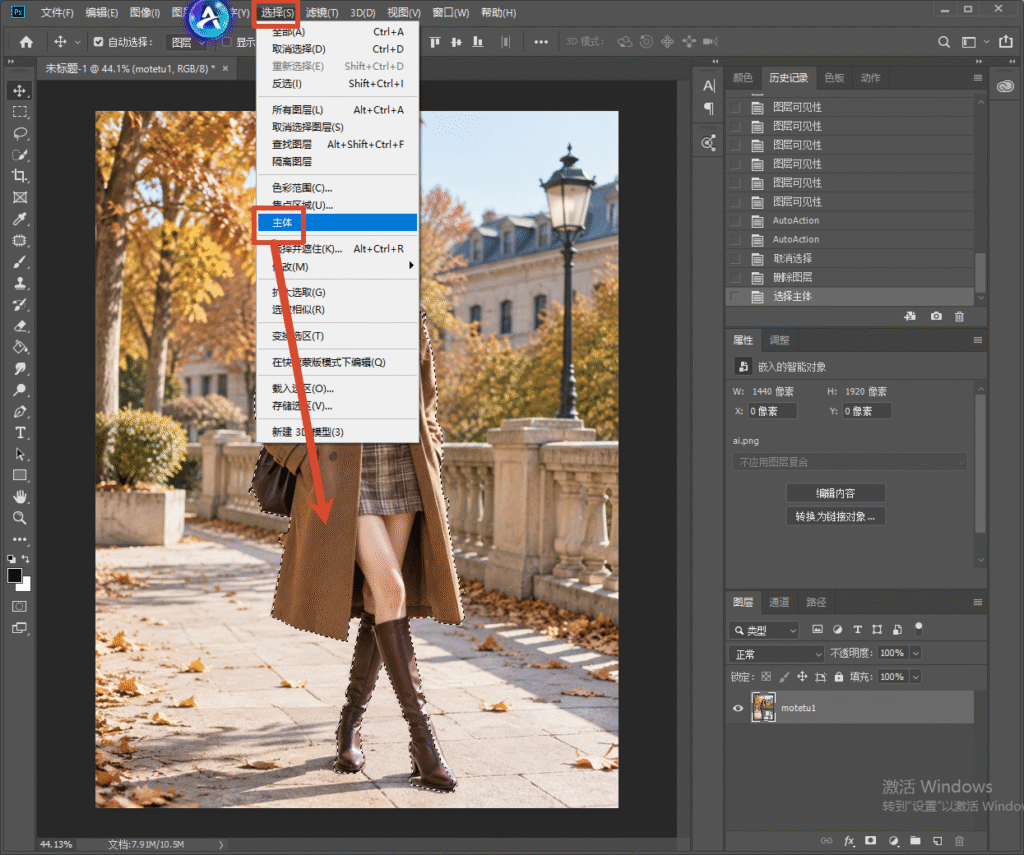This screenshot has width=1024, height=855.
Task: Choose 色彩范围(C)... menu entry
Action: (x=337, y=188)
